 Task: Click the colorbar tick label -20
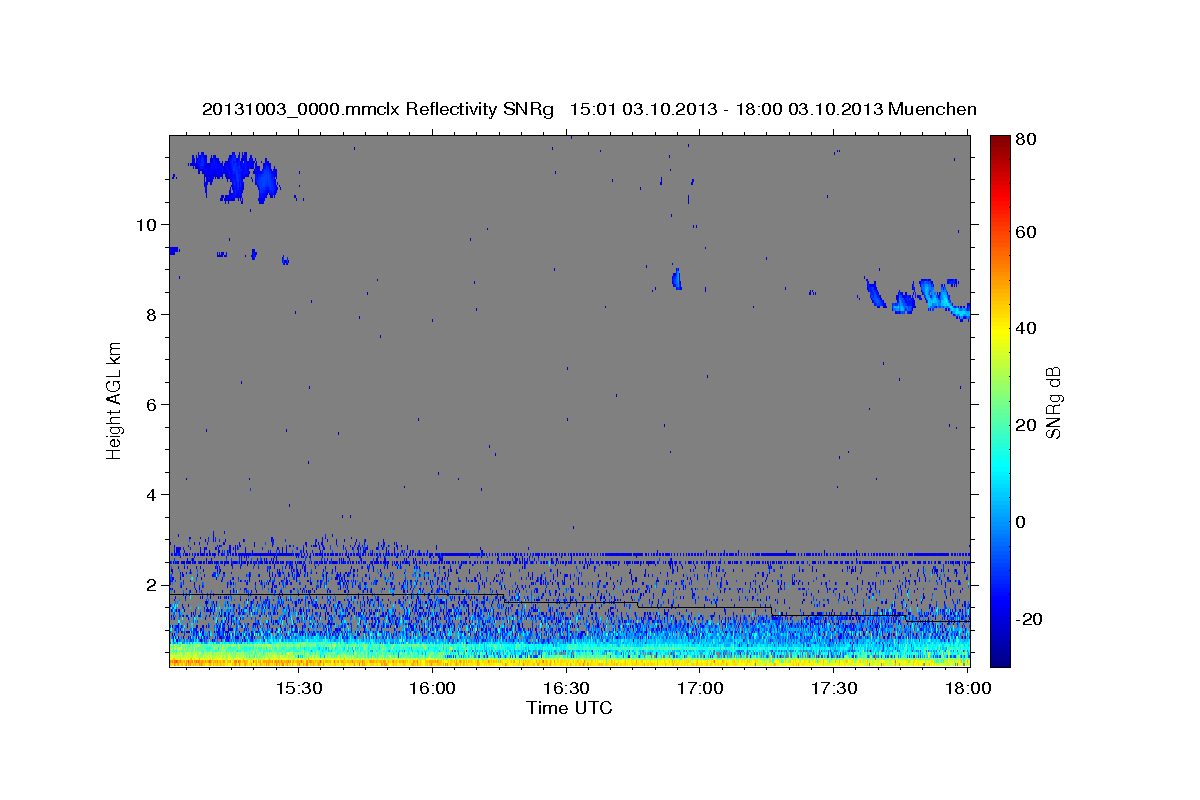[1029, 619]
